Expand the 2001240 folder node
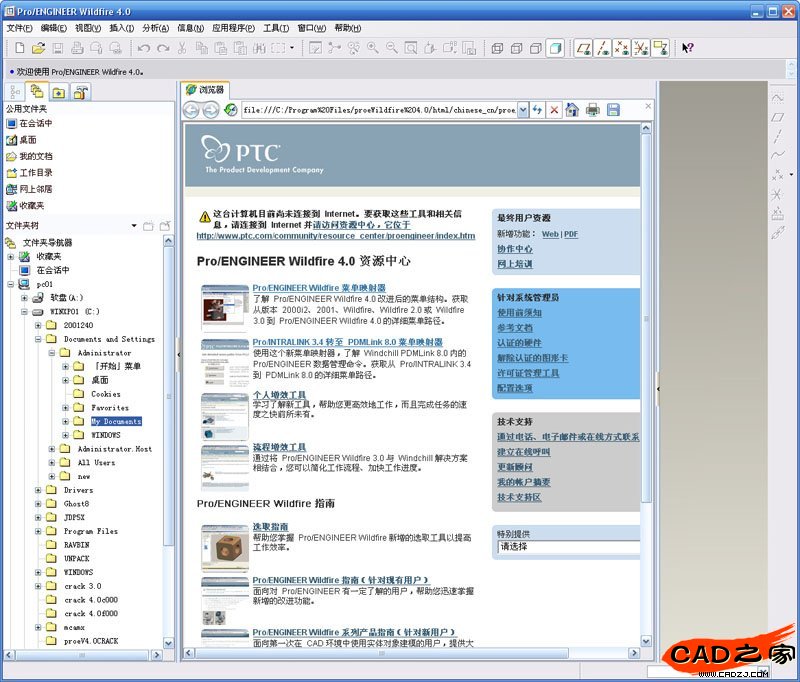 pyautogui.click(x=38, y=325)
